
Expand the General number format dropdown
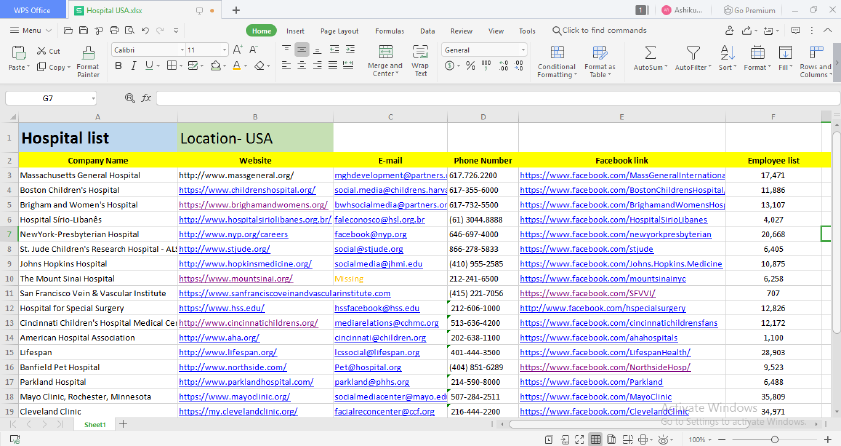[x=523, y=49]
